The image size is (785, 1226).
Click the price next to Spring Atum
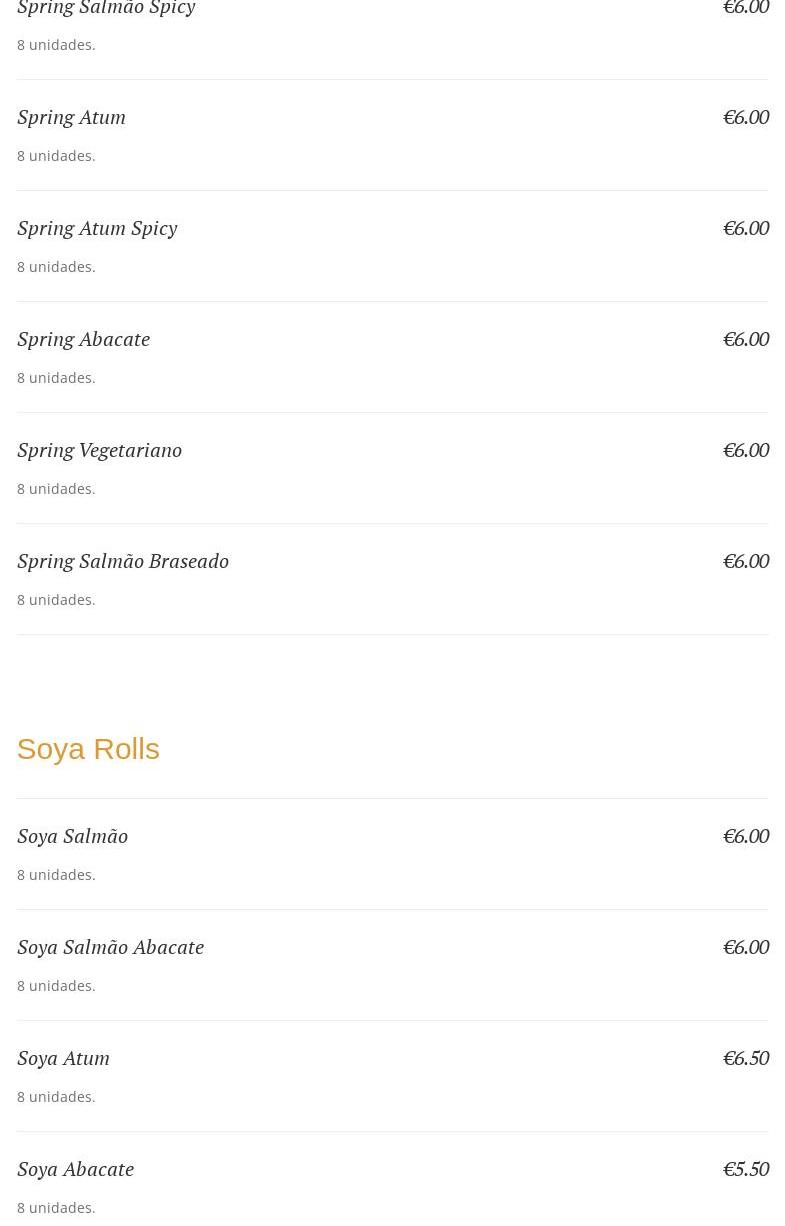[x=745, y=117]
